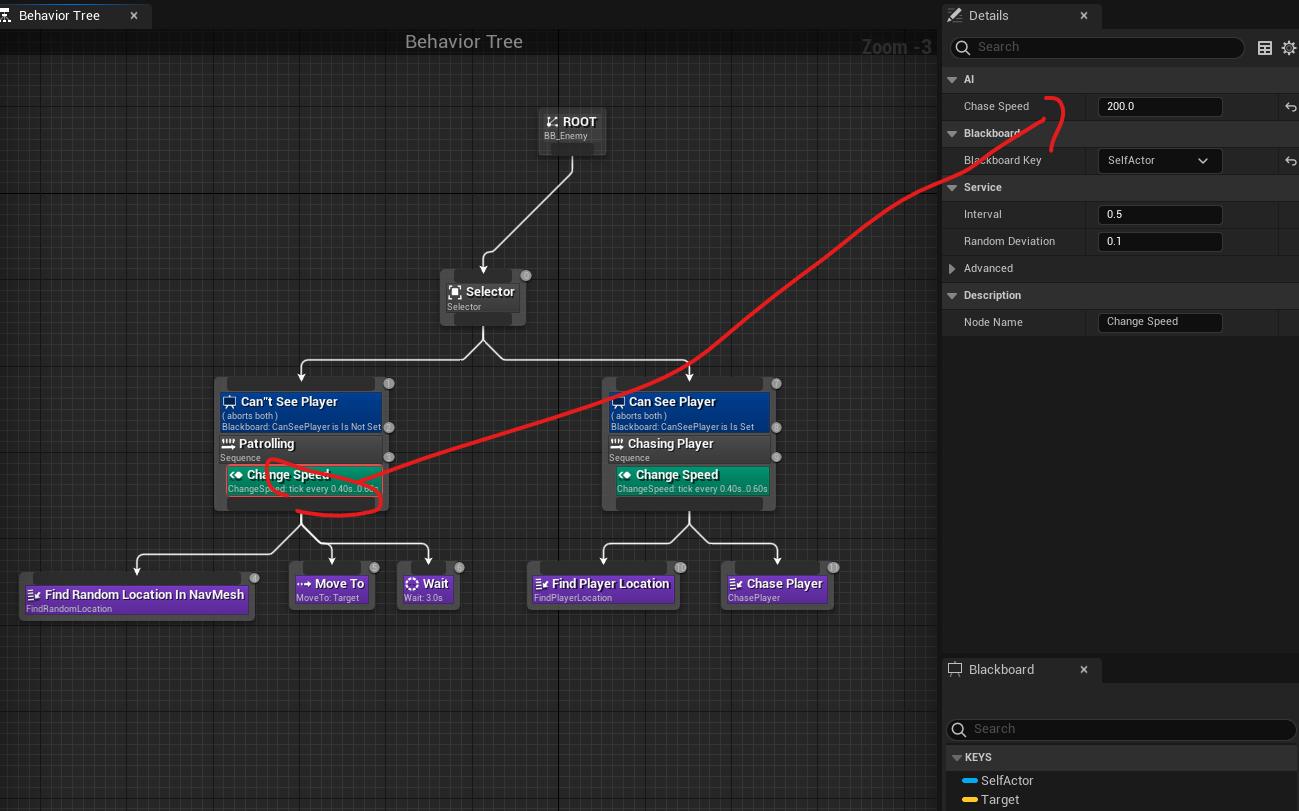This screenshot has height=811, width=1299.
Task: Reset Blackboard Key to default arrow
Action: (x=1290, y=161)
